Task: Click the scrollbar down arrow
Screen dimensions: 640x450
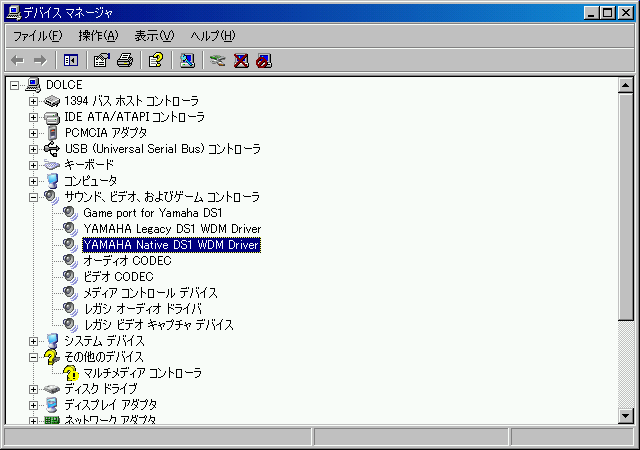Action: click(x=625, y=416)
